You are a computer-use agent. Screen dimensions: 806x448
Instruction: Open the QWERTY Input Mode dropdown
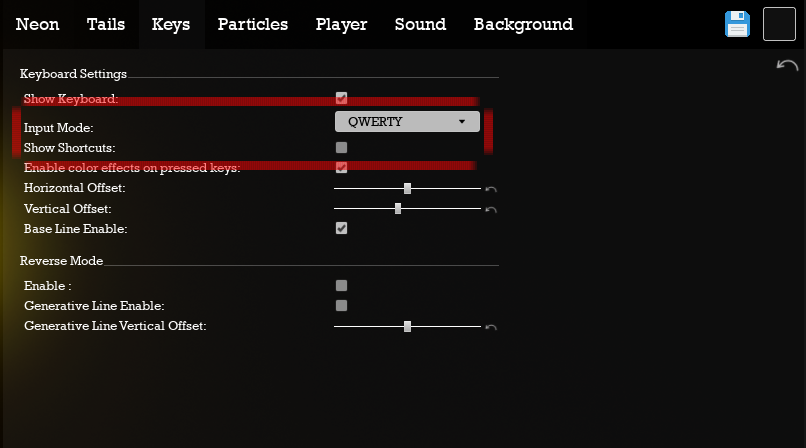tap(407, 122)
